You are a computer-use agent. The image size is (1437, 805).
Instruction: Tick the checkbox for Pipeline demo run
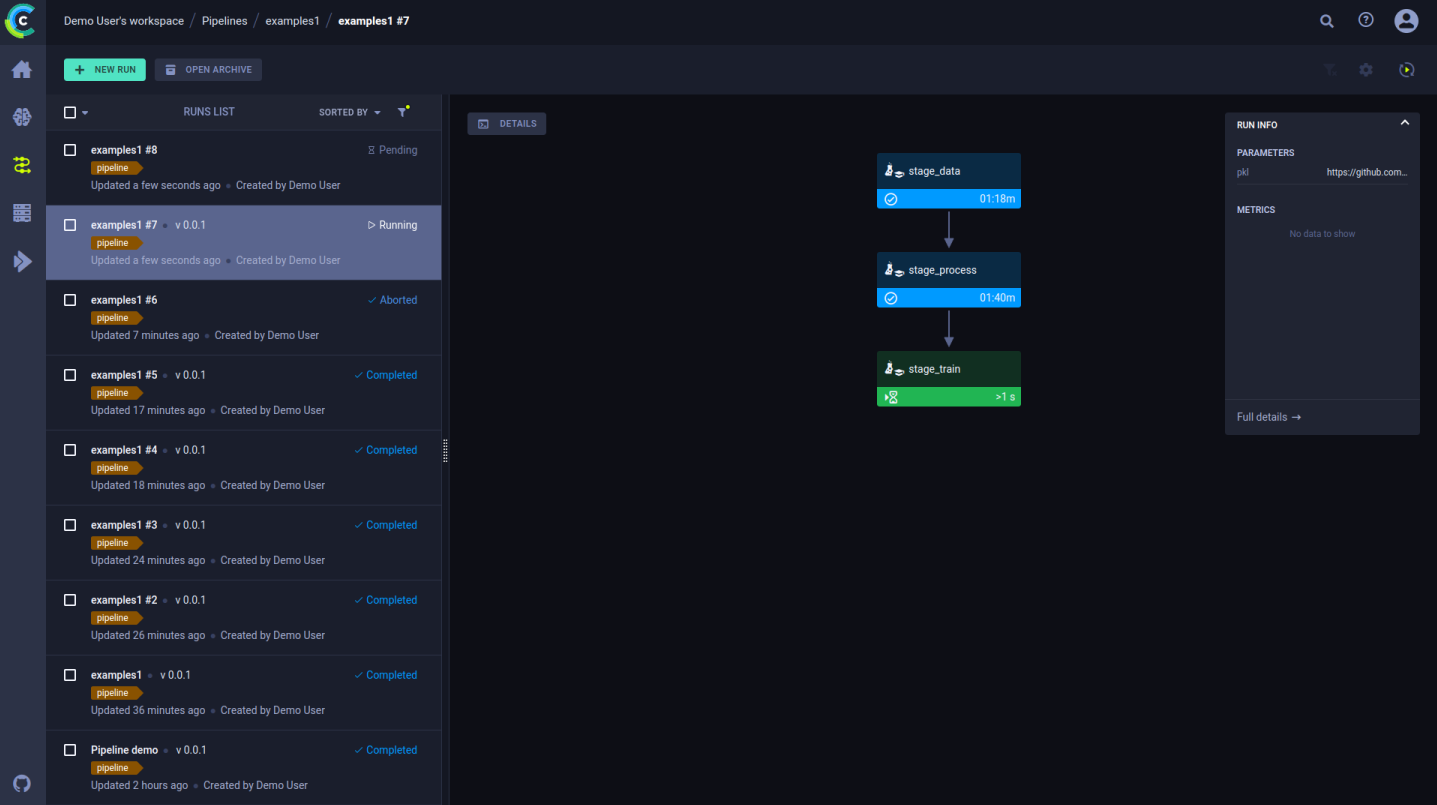click(70, 750)
